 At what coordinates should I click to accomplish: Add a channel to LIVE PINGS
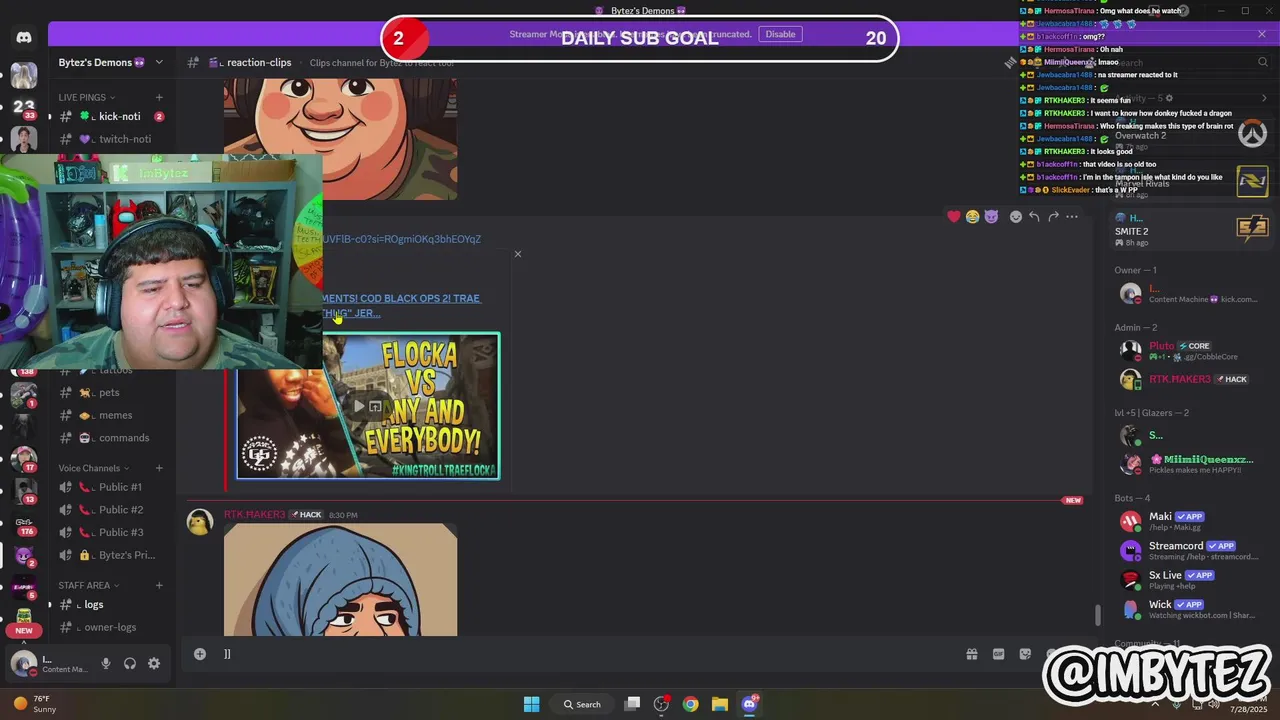tap(159, 97)
